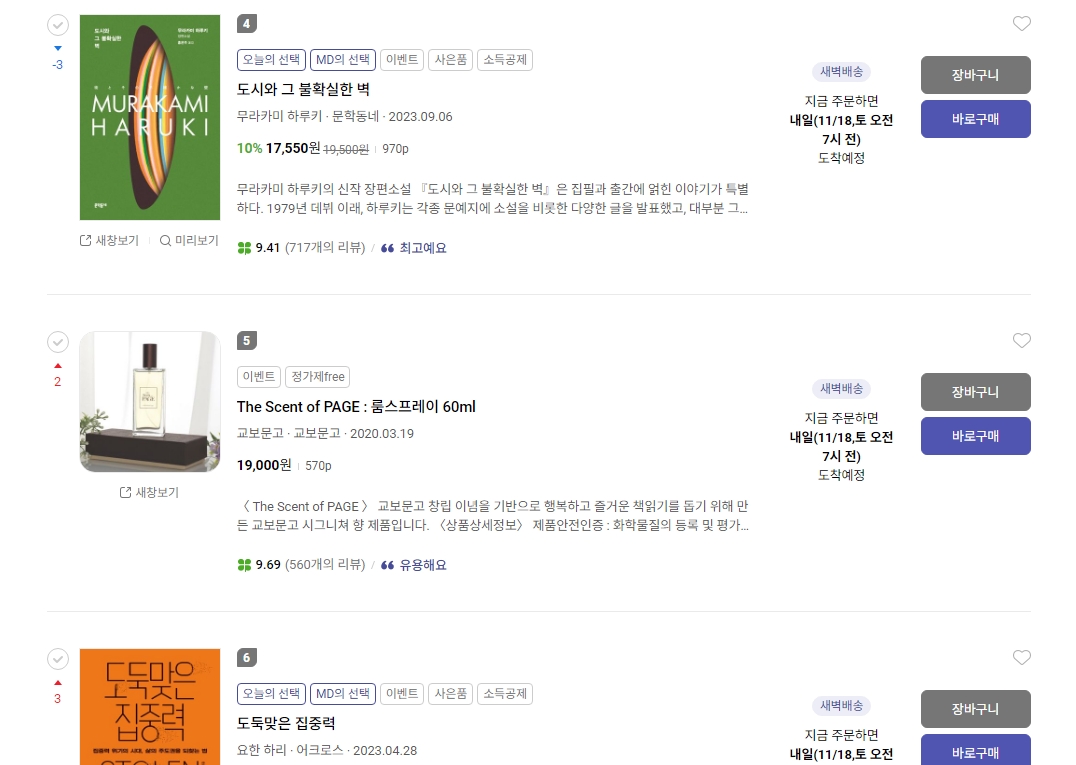Click the 이벤트 tag on the first book
The height and width of the screenshot is (765, 1076).
[402, 60]
